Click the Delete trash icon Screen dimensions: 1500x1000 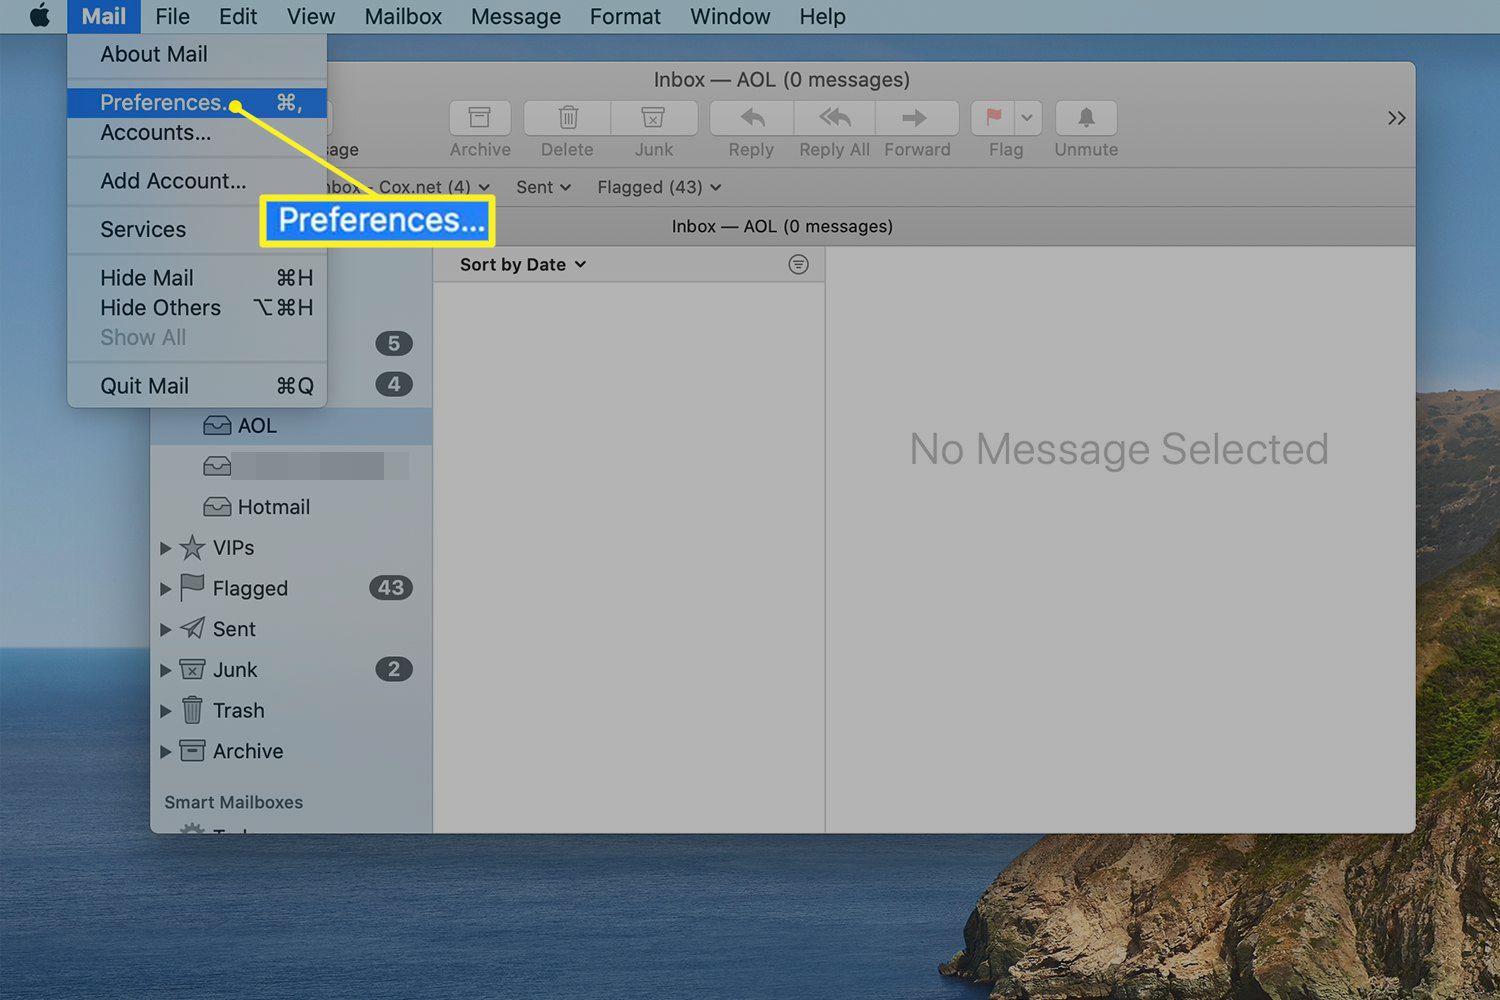pyautogui.click(x=567, y=118)
